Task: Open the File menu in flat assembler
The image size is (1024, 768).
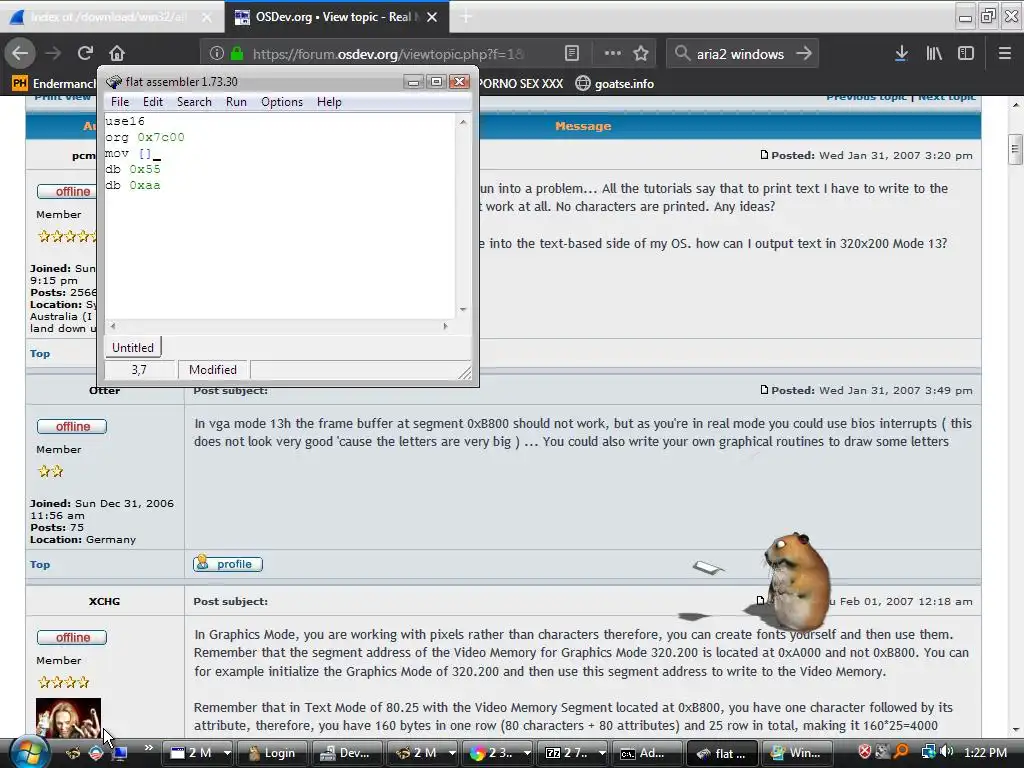Action: coord(120,102)
